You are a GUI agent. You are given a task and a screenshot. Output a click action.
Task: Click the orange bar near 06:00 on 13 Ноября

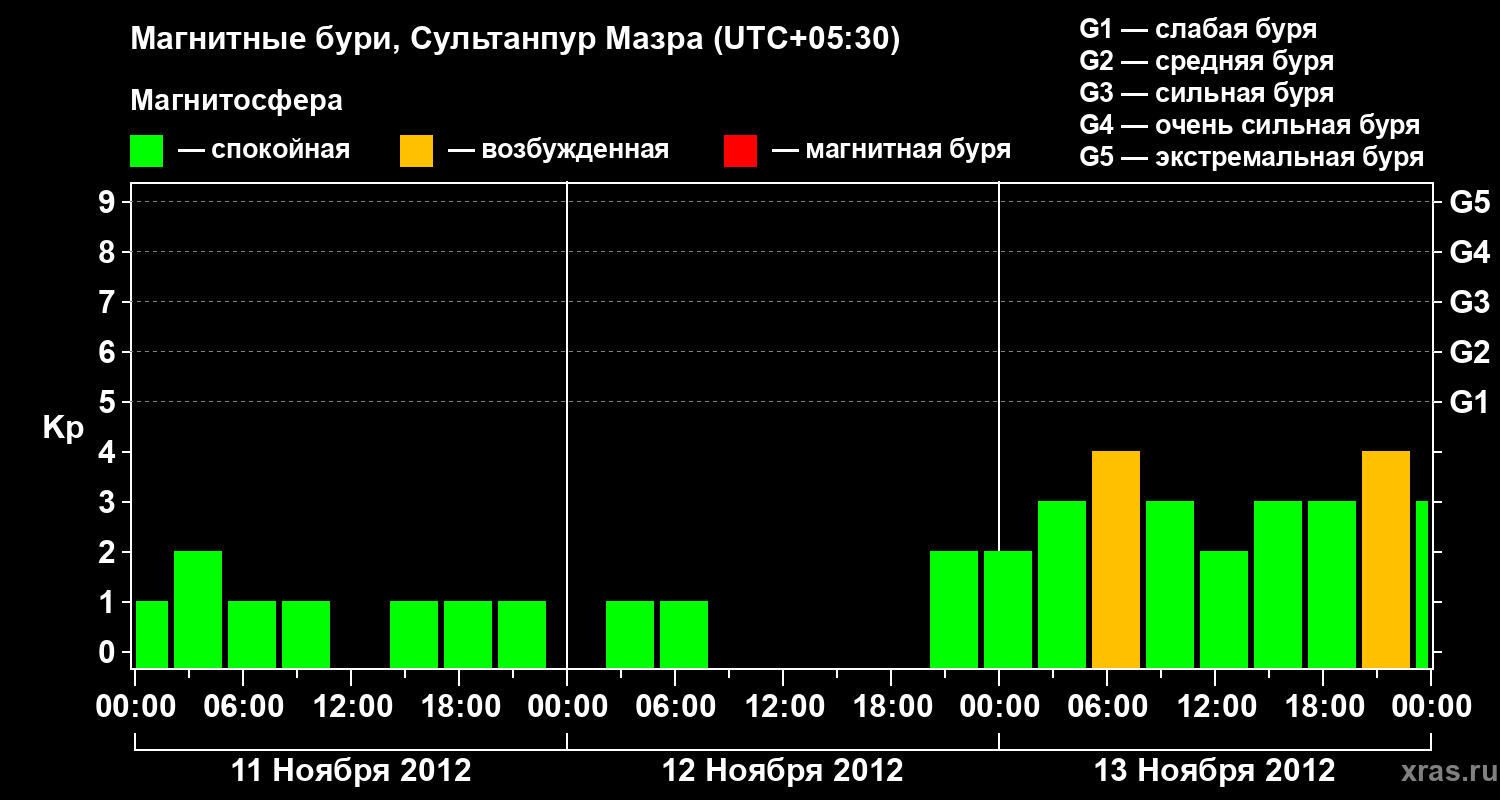pyautogui.click(x=1116, y=559)
